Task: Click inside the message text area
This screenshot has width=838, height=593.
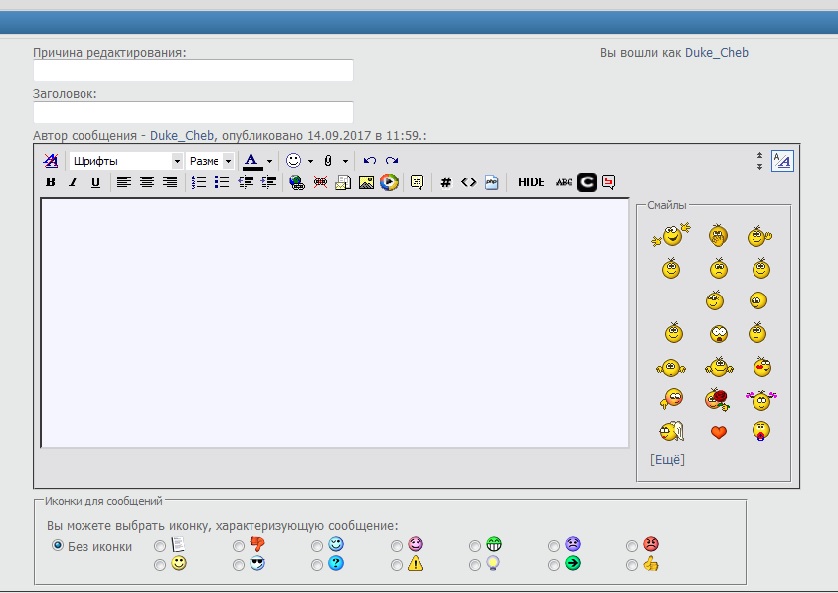Action: tap(334, 322)
